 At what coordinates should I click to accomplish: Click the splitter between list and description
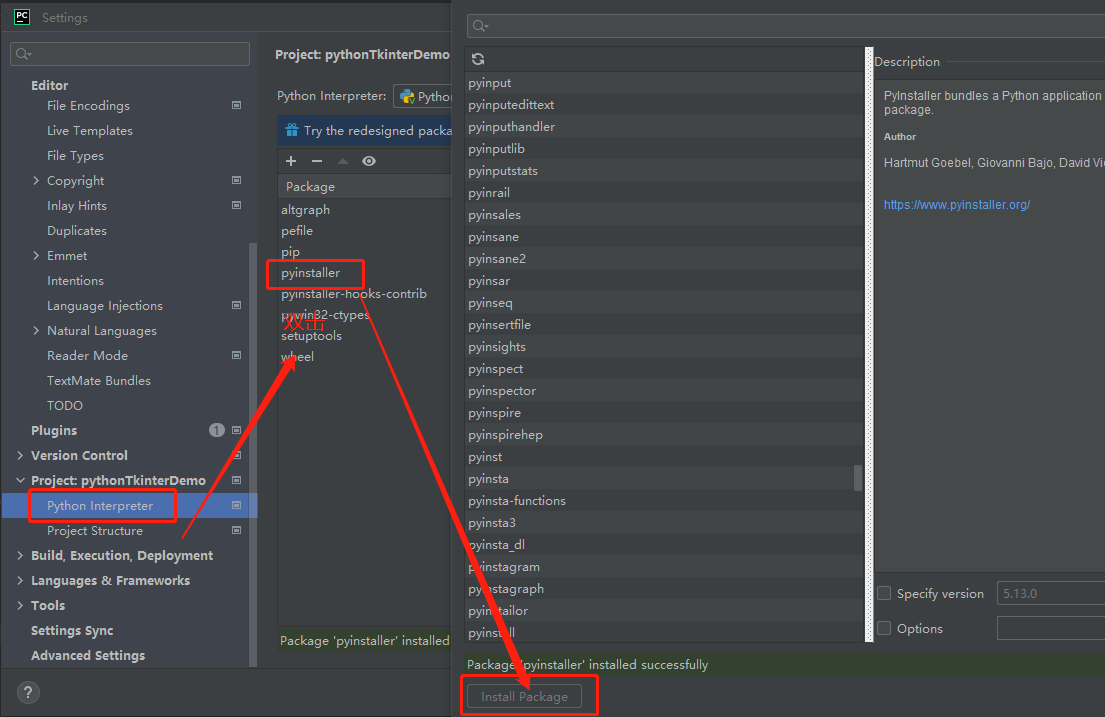coord(869,345)
